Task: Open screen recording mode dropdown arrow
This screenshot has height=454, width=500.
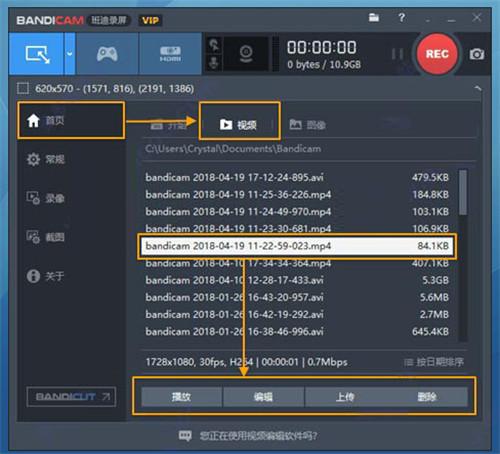Action: 70,54
